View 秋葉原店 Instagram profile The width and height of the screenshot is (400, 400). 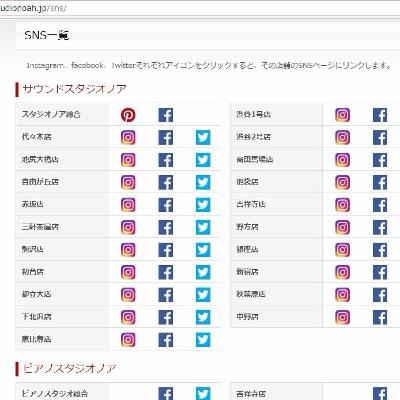click(342, 295)
